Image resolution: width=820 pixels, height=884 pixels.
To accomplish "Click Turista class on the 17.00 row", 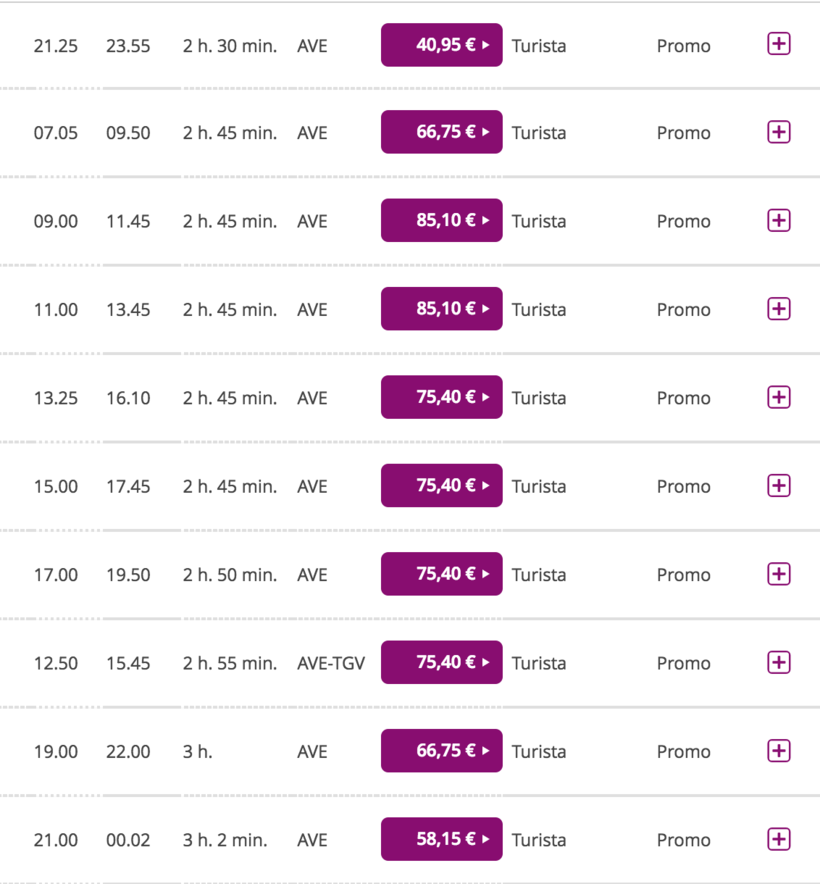I will [539, 574].
